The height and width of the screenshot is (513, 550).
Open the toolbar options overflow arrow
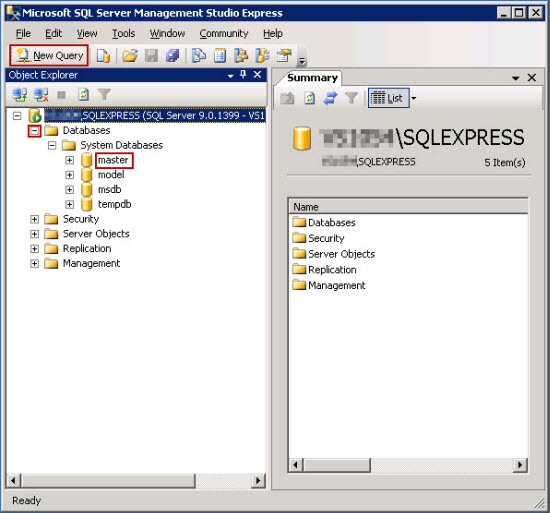click(x=302, y=62)
